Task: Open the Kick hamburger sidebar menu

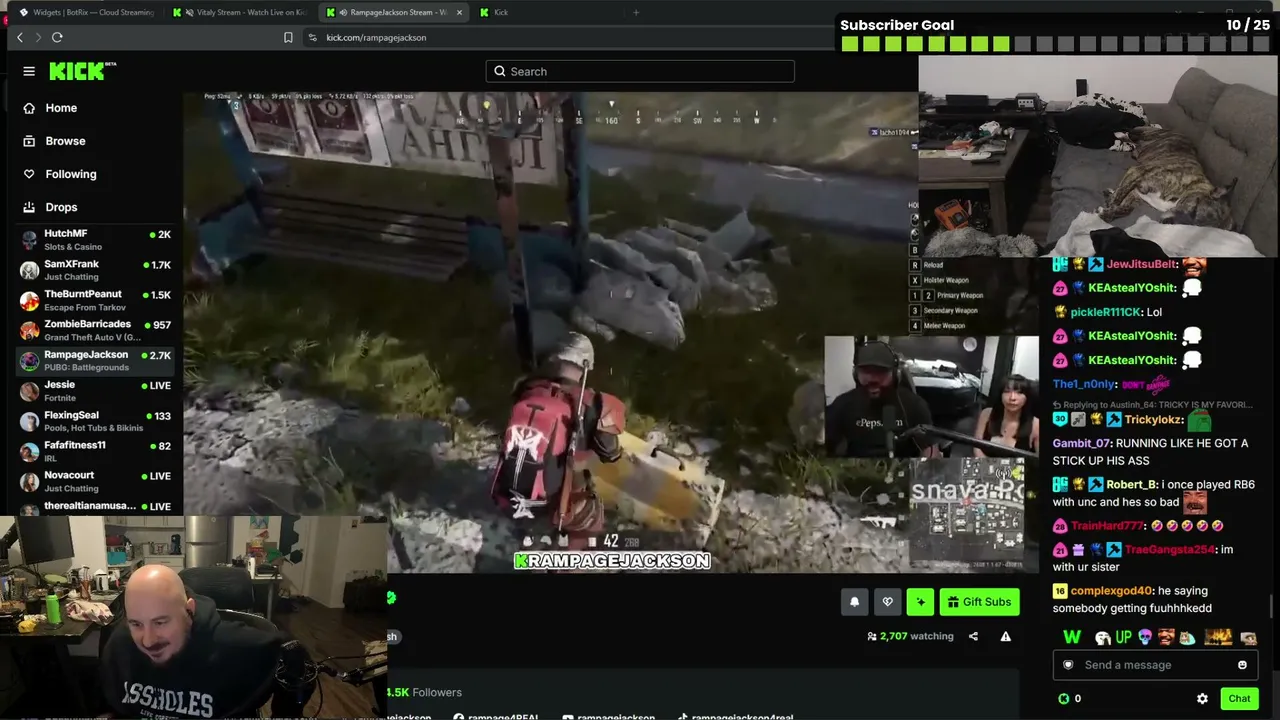Action: [x=29, y=71]
